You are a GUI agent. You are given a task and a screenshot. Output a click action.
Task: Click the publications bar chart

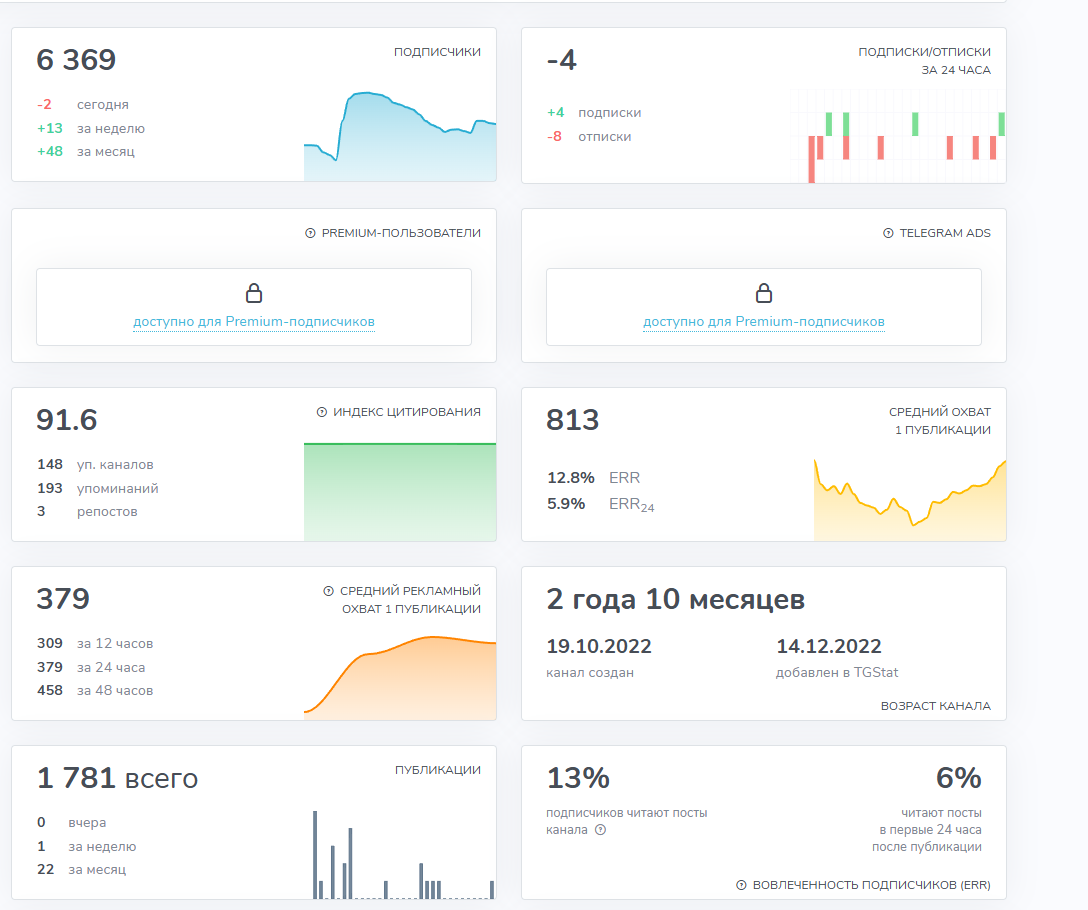click(404, 854)
